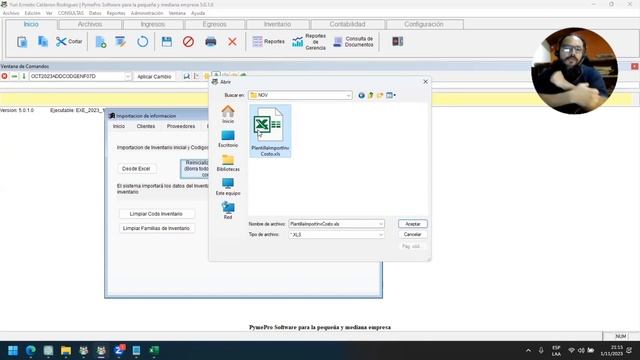Click the copy documents icon in ribbon
The height and width of the screenshot is (360, 640).
[x=42, y=42]
